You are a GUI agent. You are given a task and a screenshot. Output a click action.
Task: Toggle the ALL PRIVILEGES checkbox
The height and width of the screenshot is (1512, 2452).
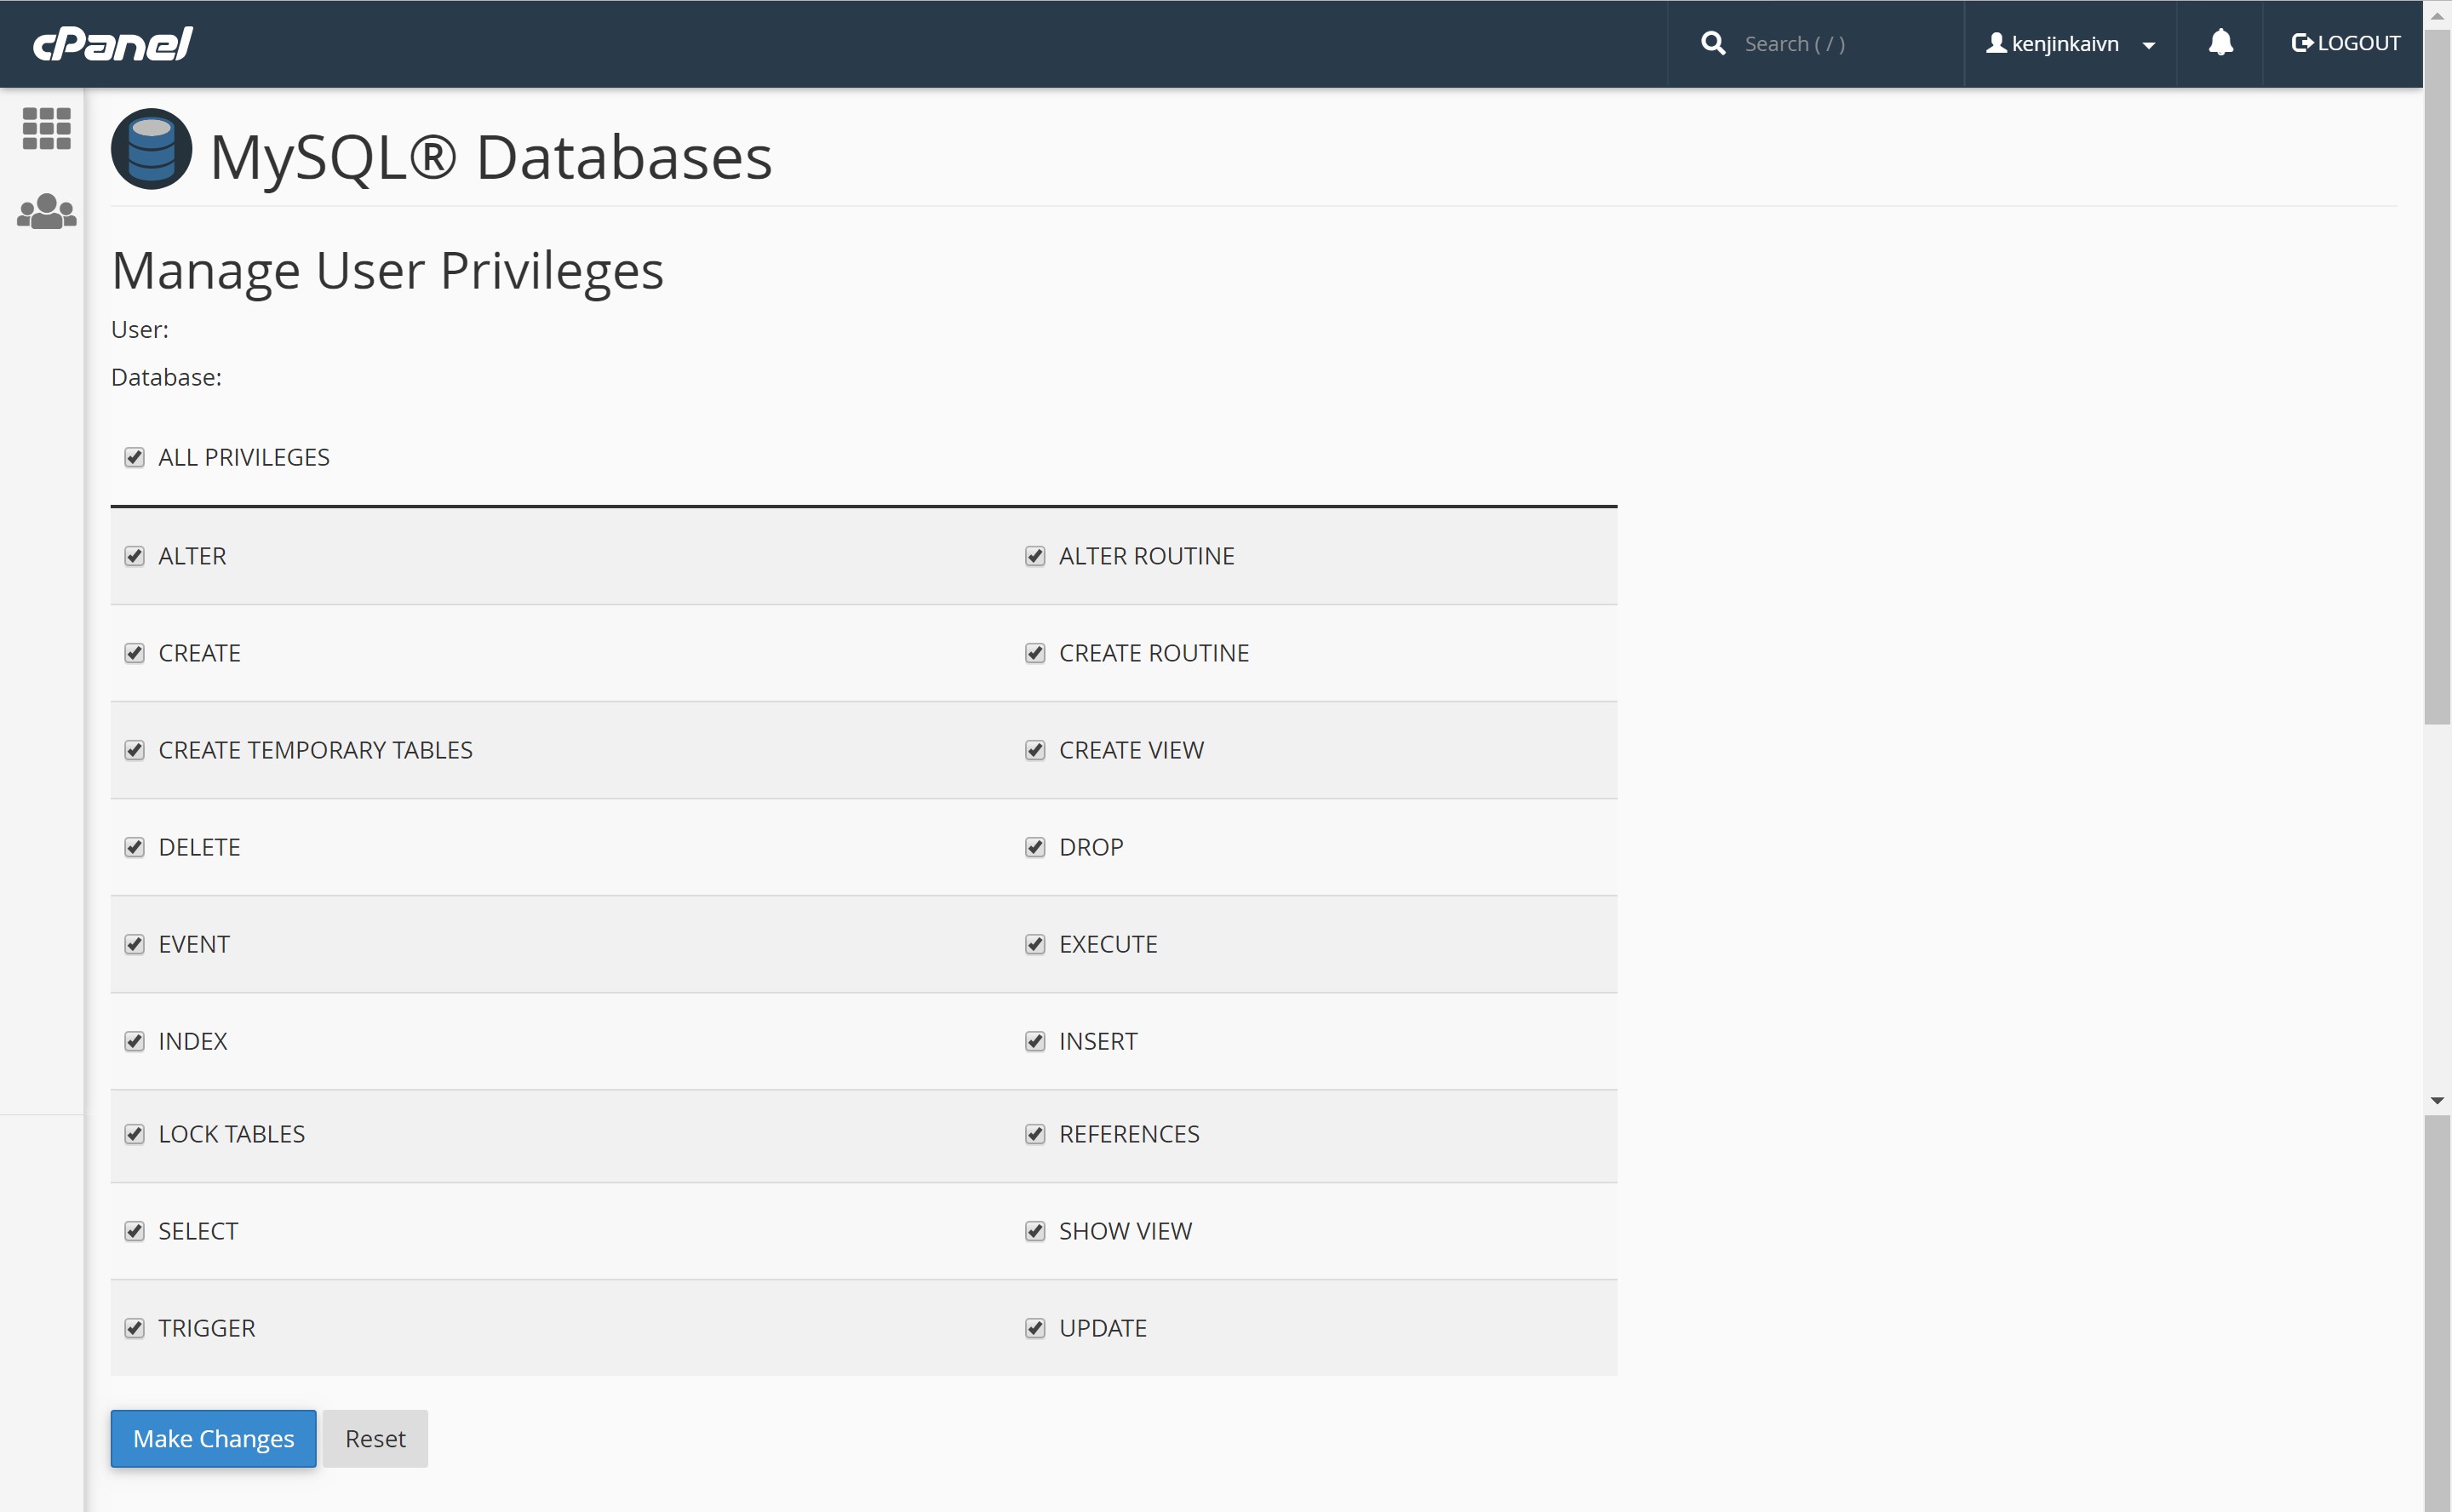[x=134, y=457]
